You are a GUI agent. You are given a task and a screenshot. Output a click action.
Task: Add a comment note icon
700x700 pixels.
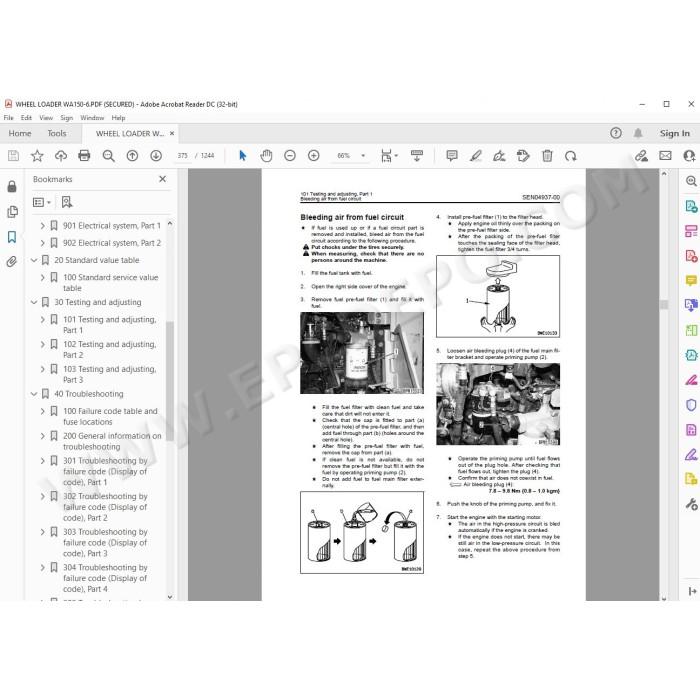click(452, 155)
